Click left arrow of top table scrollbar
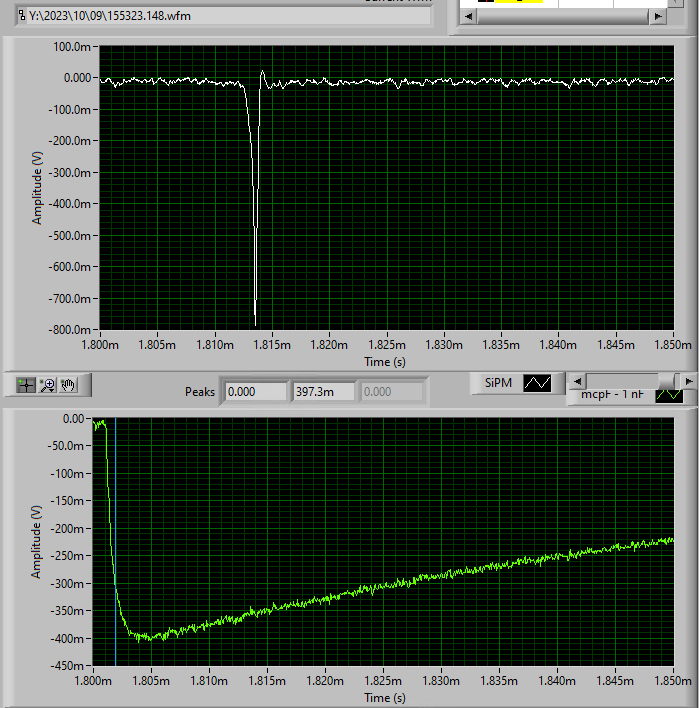The width and height of the screenshot is (699, 708). 469,17
